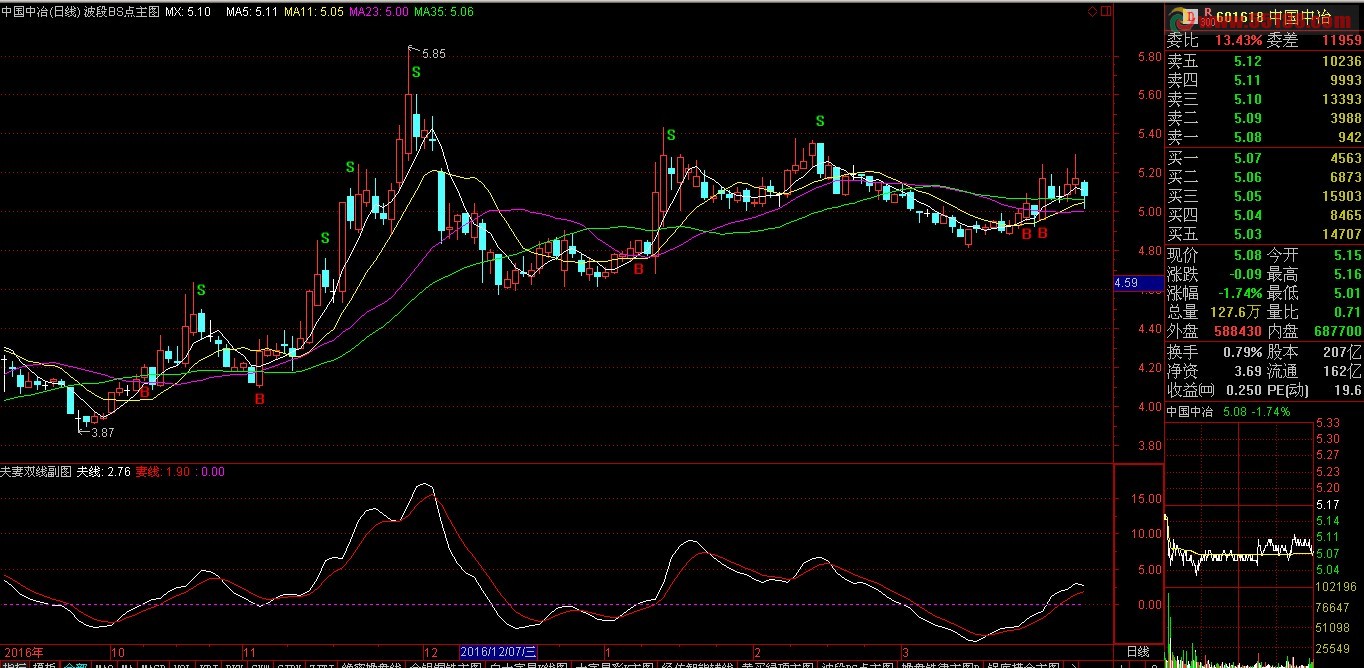This screenshot has height=668, width=1364.
Task: Click the 3.87 low price label
Action: click(x=102, y=432)
